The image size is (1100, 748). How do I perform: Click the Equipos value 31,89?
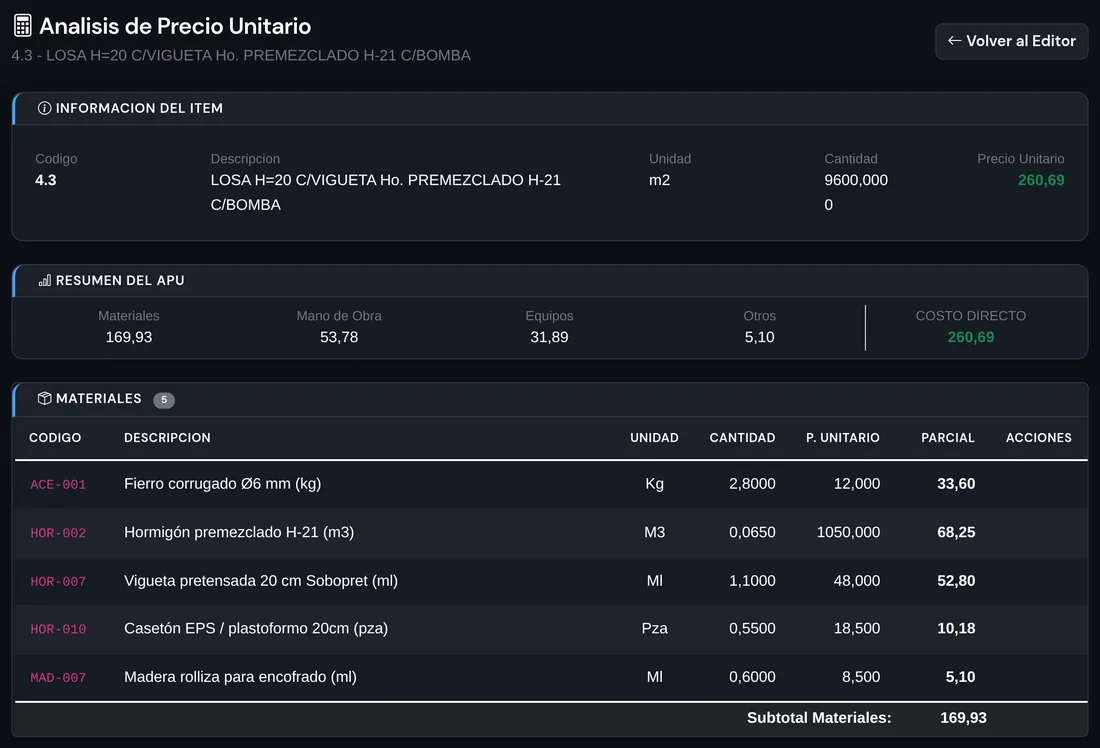pyautogui.click(x=549, y=337)
